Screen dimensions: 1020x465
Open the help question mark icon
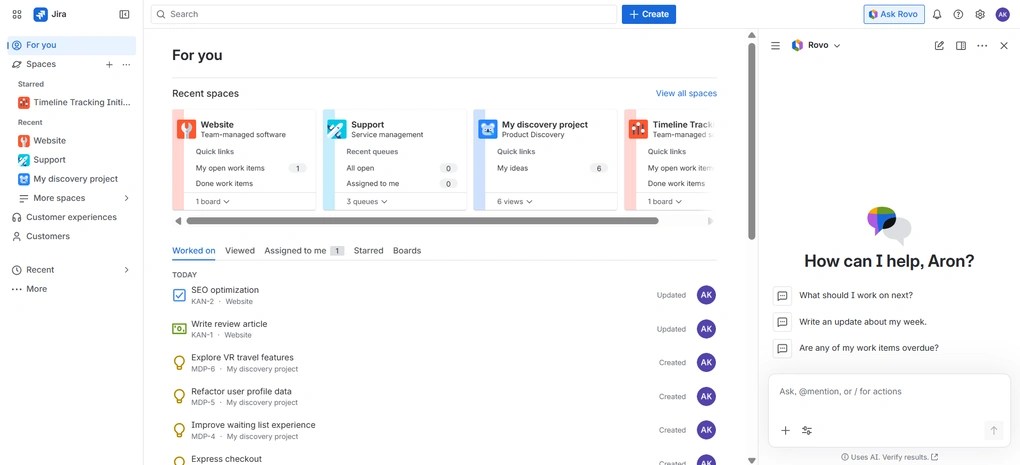[958, 14]
